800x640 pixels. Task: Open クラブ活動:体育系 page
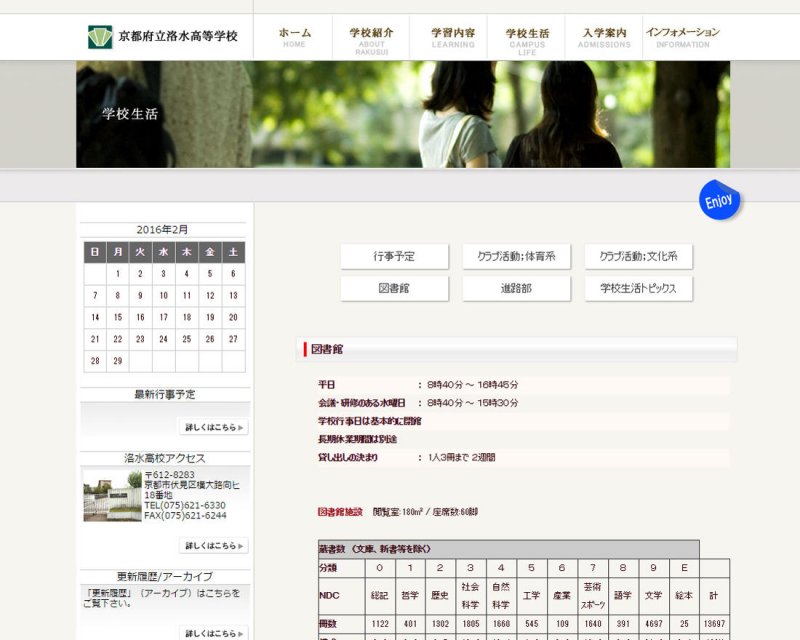point(516,257)
